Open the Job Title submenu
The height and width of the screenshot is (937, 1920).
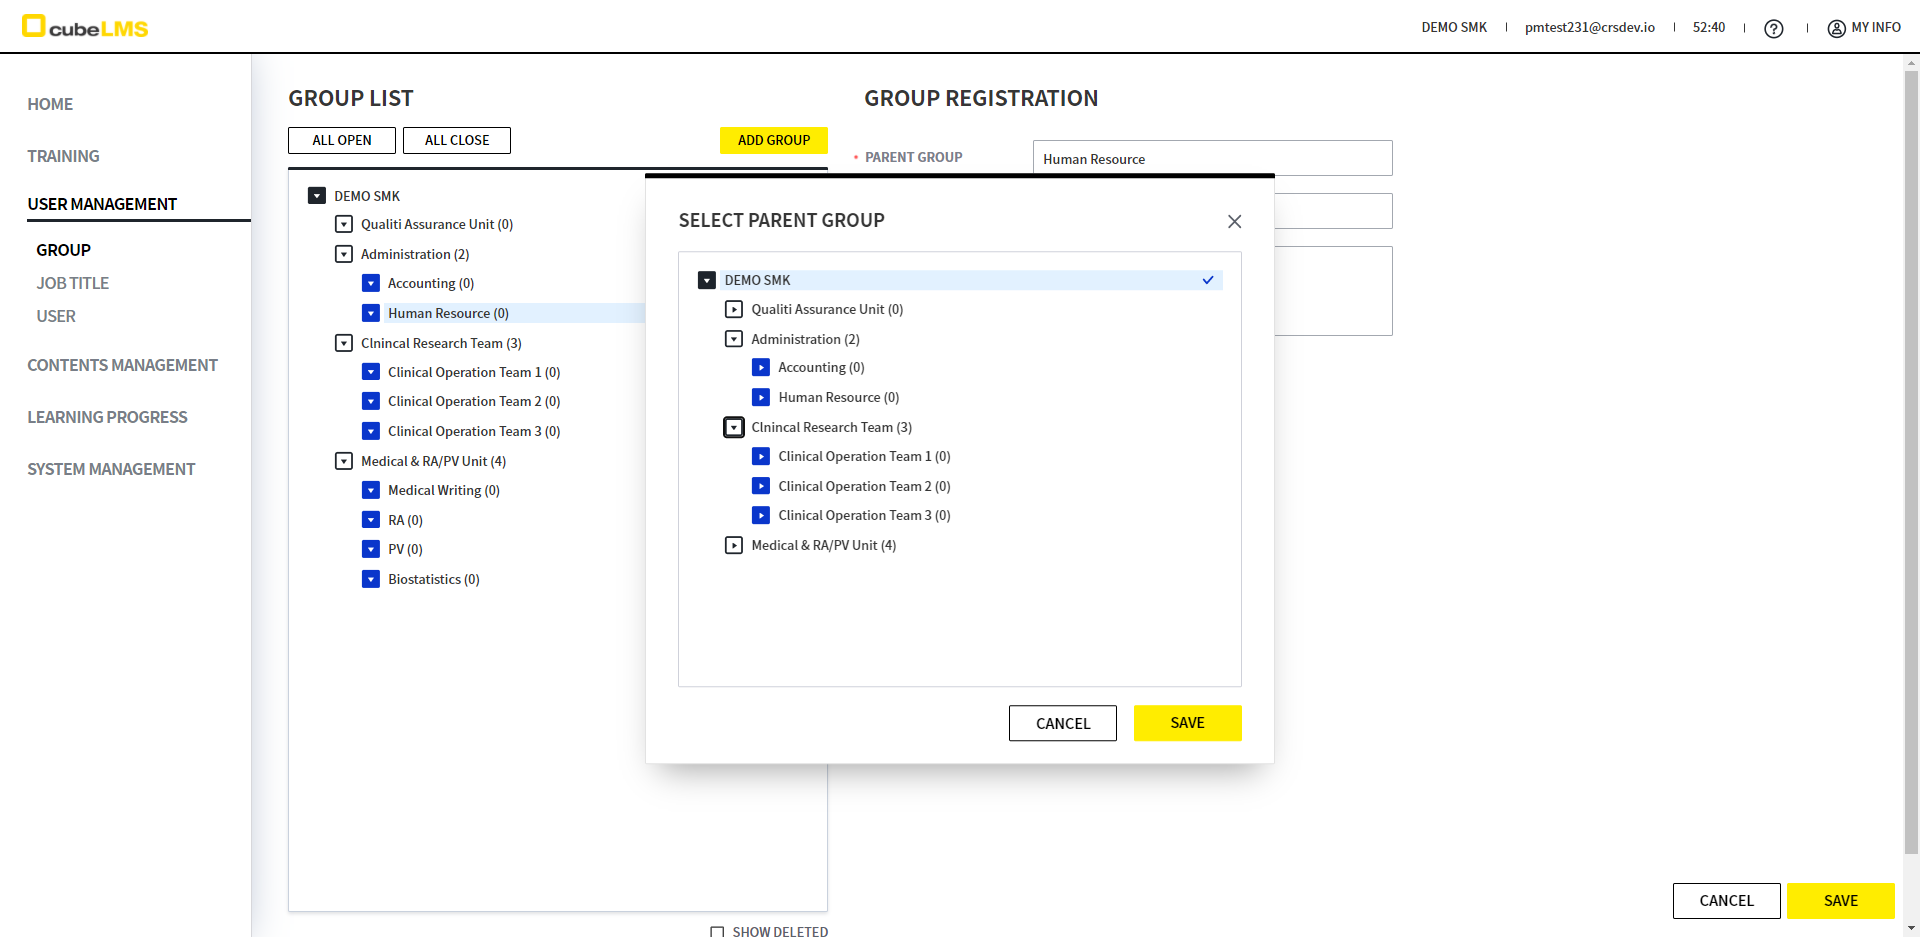(x=73, y=283)
